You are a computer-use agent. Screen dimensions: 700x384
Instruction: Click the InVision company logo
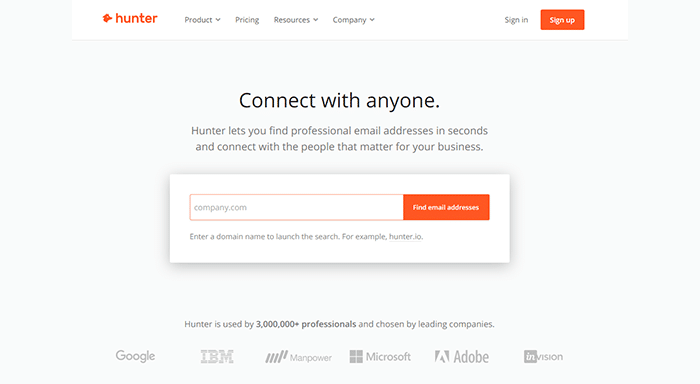[x=543, y=356]
